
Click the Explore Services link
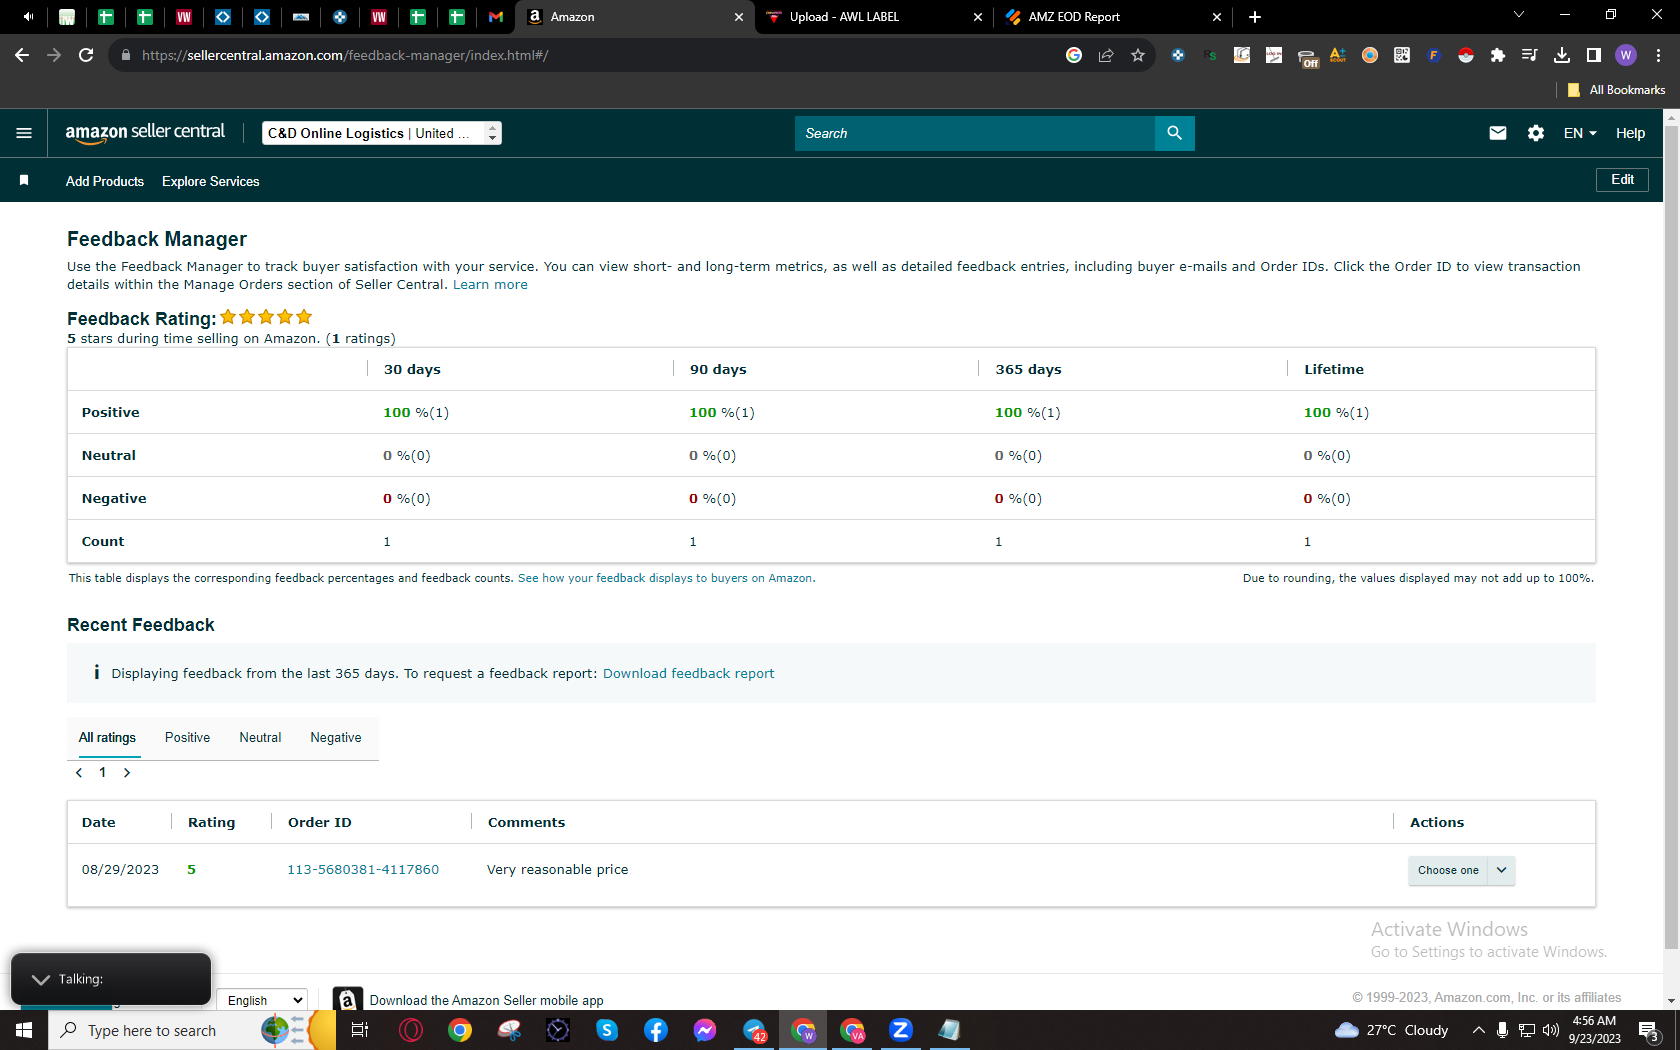(211, 181)
